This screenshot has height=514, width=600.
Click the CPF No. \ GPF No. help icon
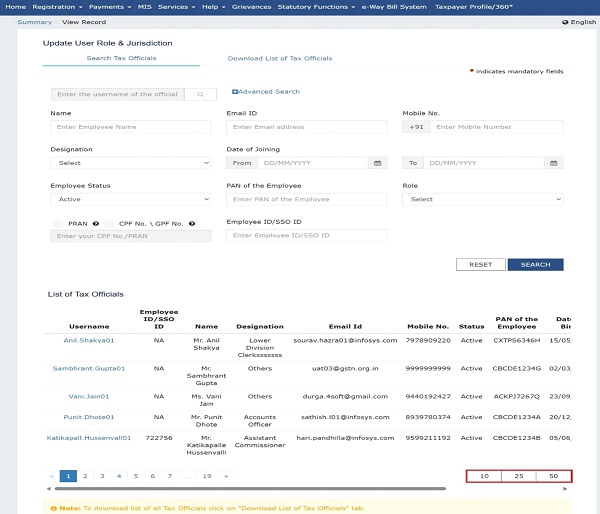click(x=192, y=224)
